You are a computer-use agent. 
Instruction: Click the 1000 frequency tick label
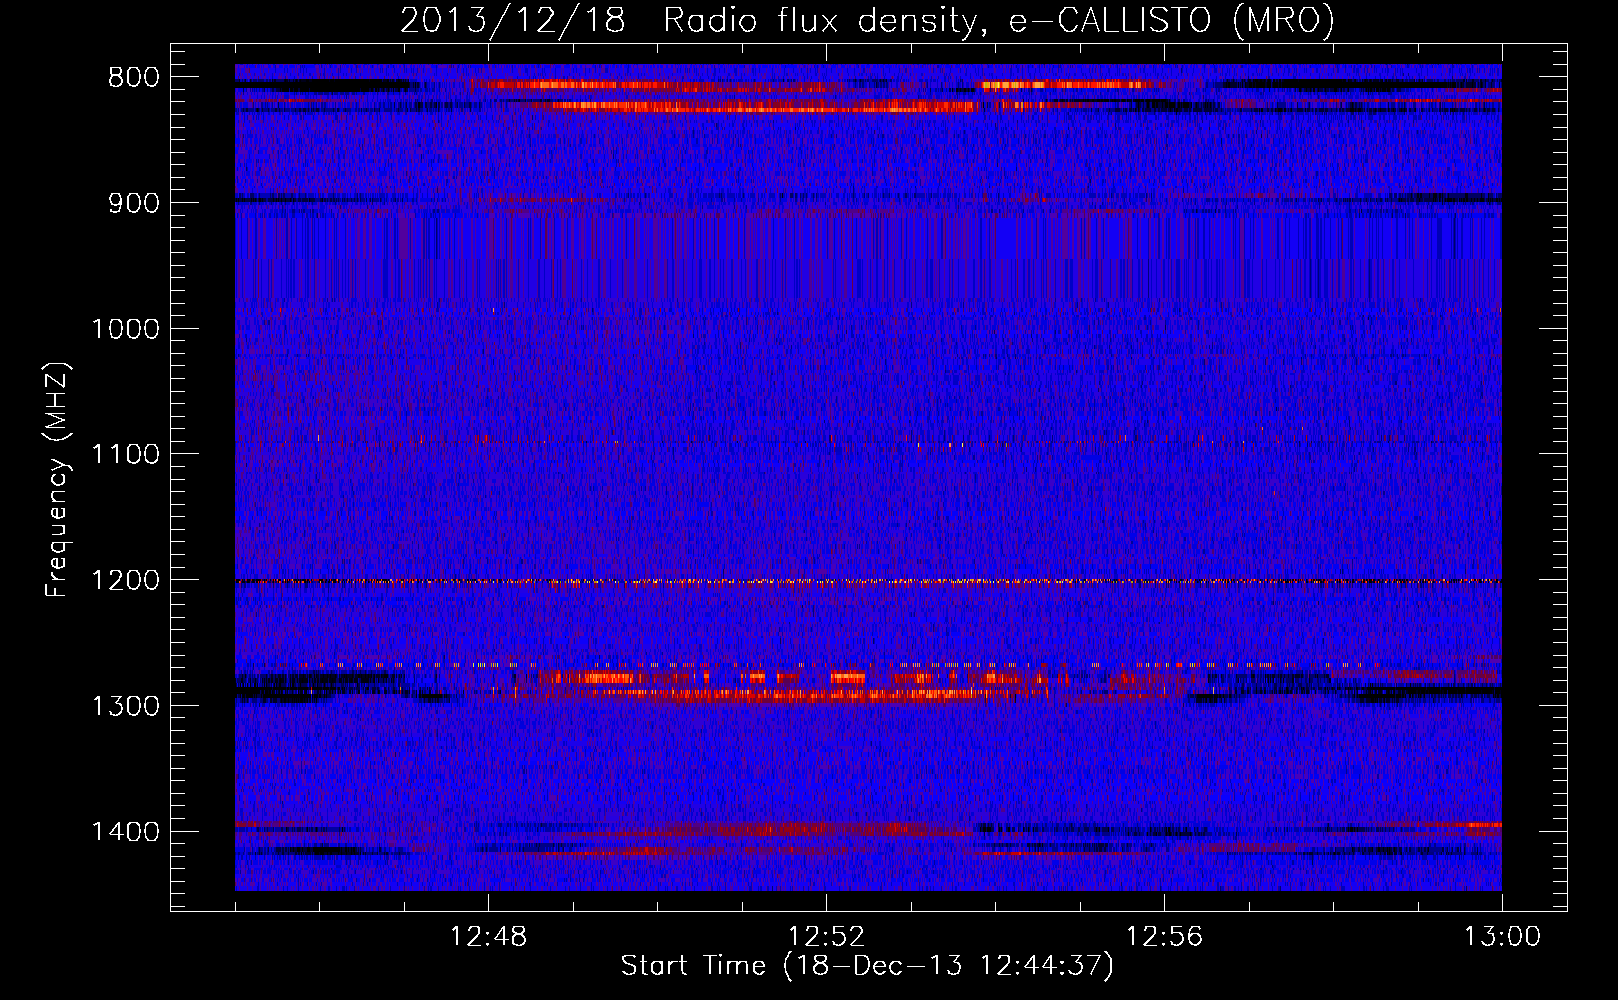tap(125, 329)
